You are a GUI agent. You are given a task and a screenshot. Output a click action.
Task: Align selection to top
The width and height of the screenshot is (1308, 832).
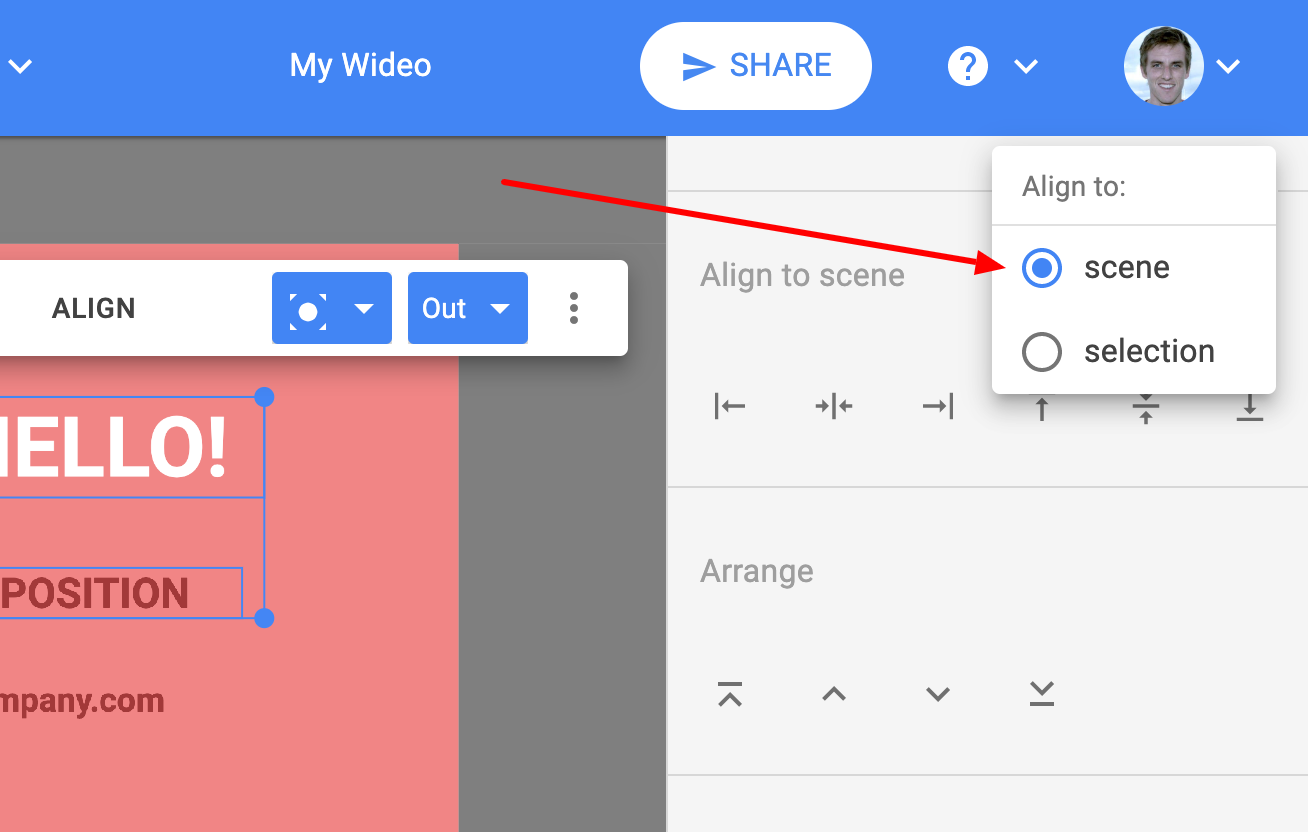point(1041,406)
